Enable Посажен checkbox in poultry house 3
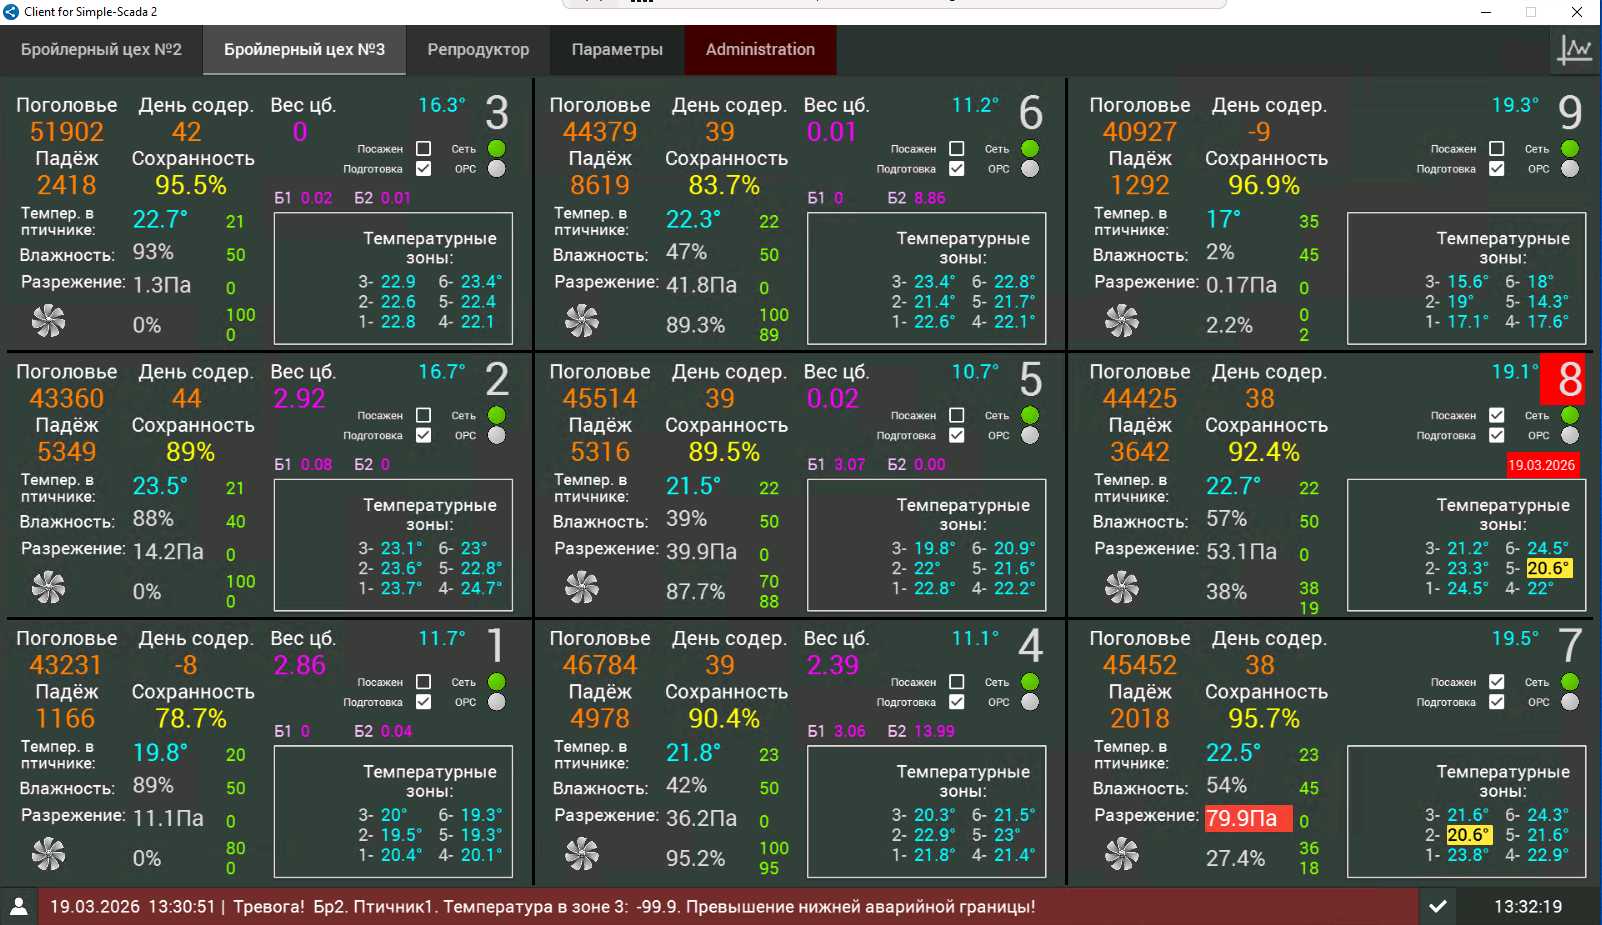The width and height of the screenshot is (1602, 925). (x=423, y=148)
